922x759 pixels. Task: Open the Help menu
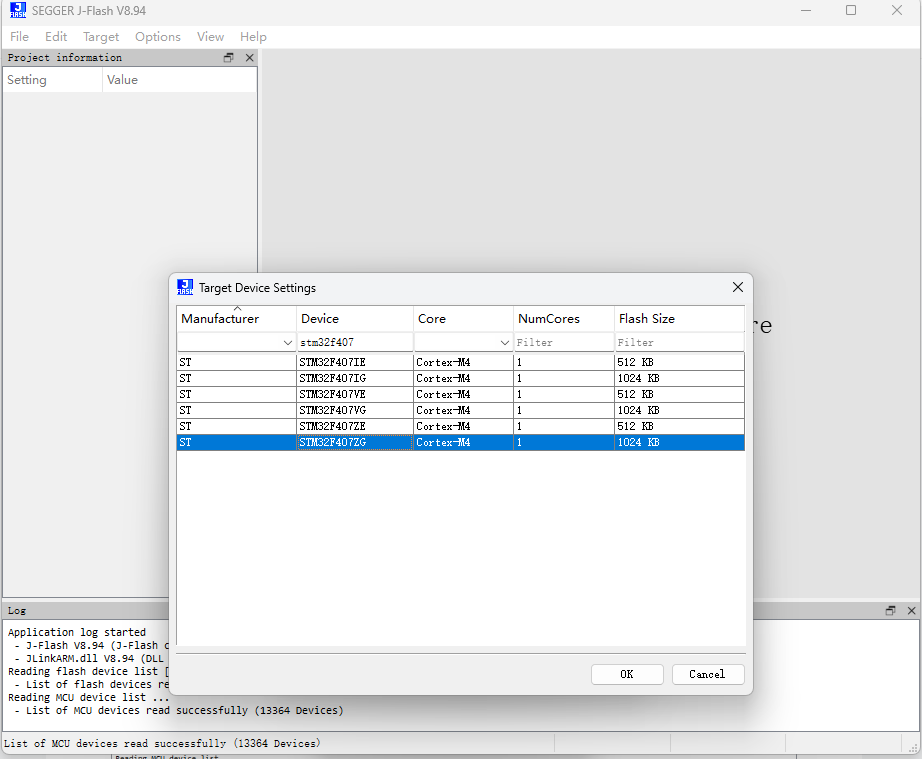(x=253, y=36)
